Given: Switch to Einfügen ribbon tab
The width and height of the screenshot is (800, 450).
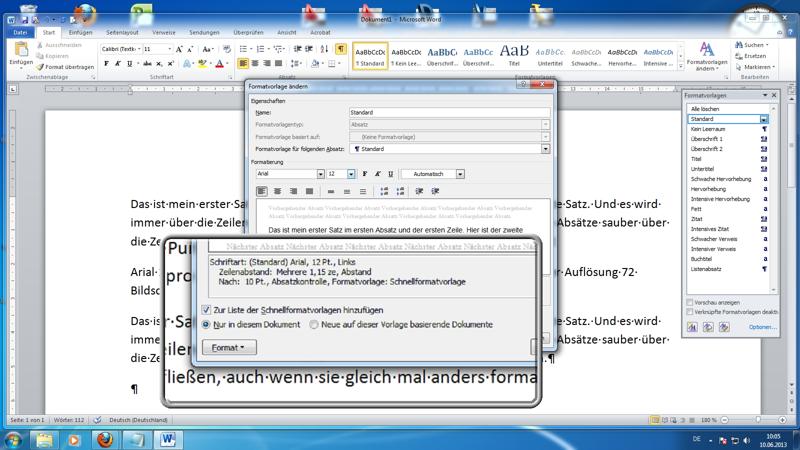Looking at the screenshot, I should click(81, 32).
